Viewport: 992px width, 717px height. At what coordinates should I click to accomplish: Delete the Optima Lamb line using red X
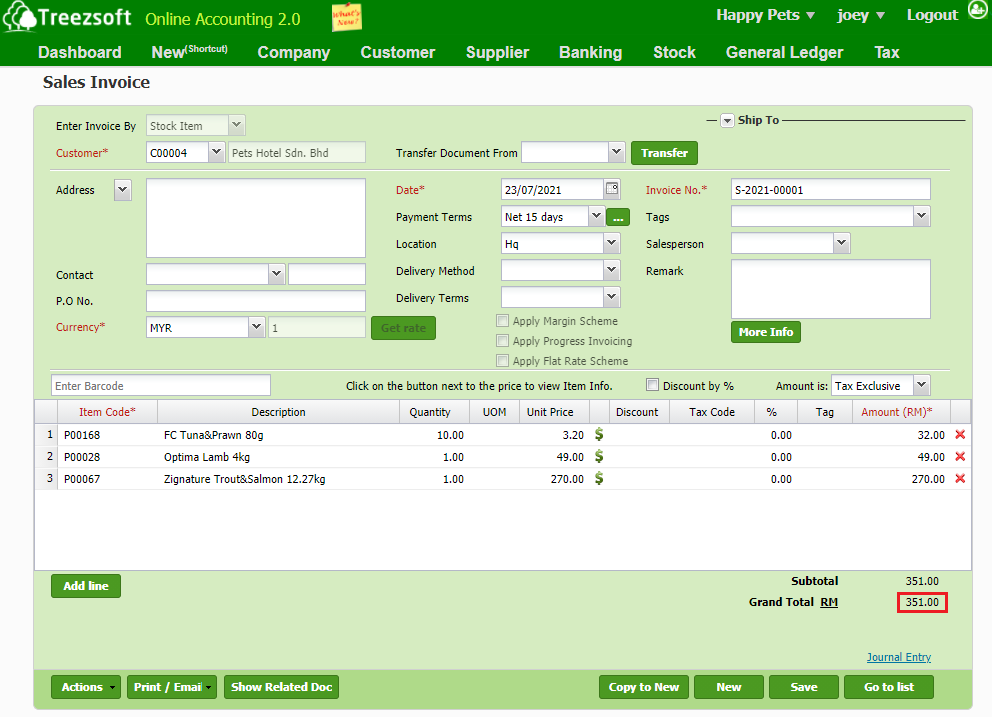959,457
